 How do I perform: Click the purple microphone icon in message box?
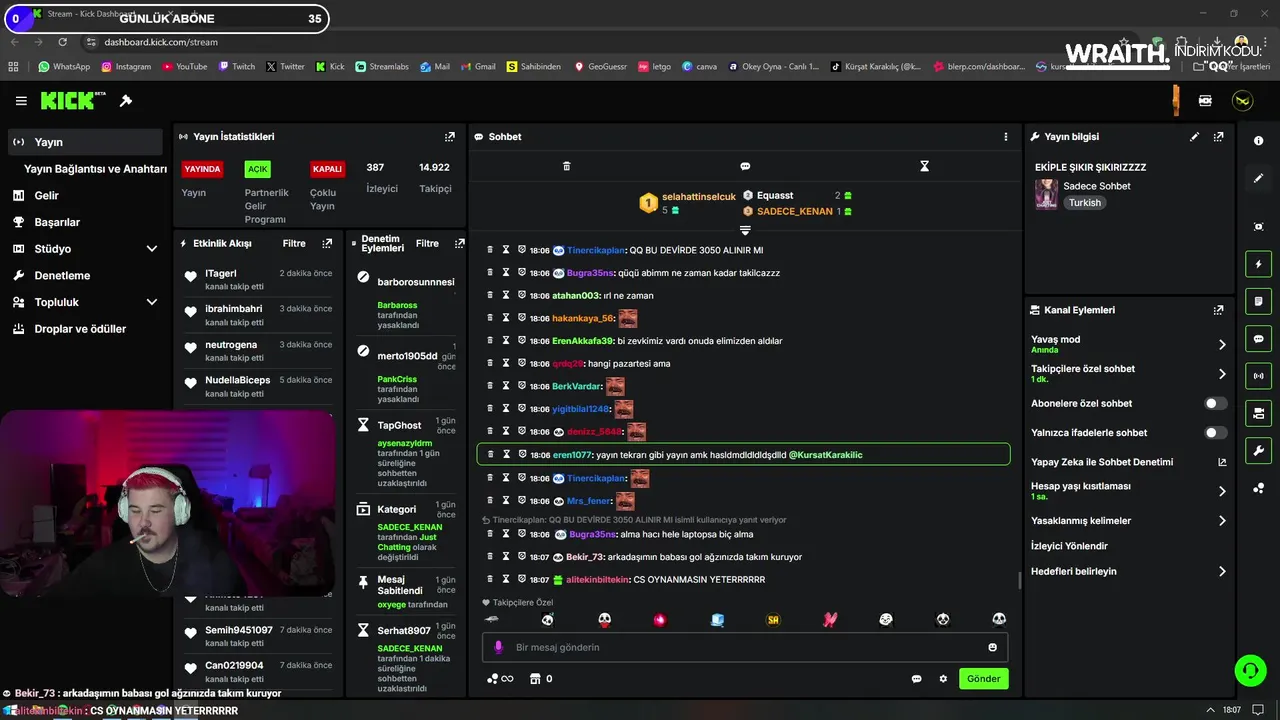pos(498,647)
